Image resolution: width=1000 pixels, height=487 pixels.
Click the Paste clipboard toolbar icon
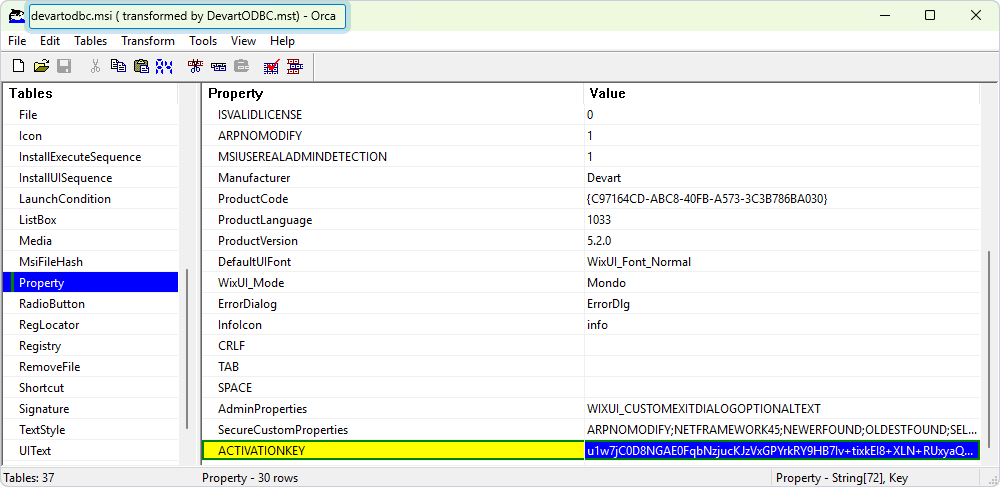pos(141,66)
